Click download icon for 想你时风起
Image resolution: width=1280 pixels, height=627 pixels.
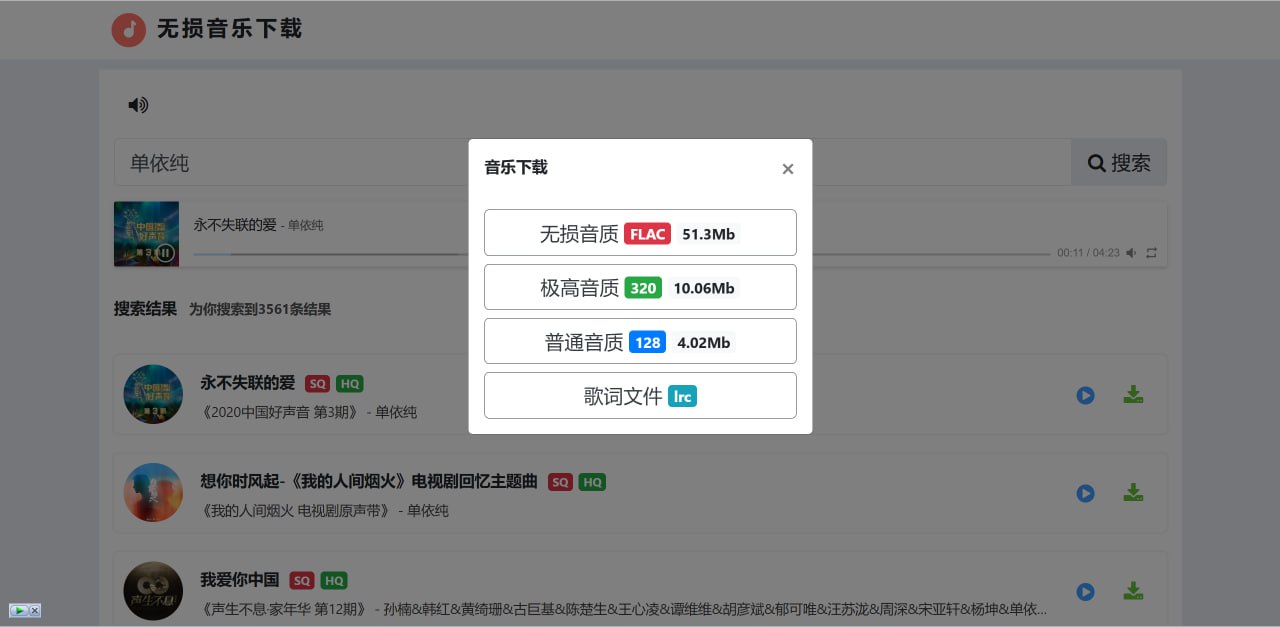pyautogui.click(x=1133, y=493)
